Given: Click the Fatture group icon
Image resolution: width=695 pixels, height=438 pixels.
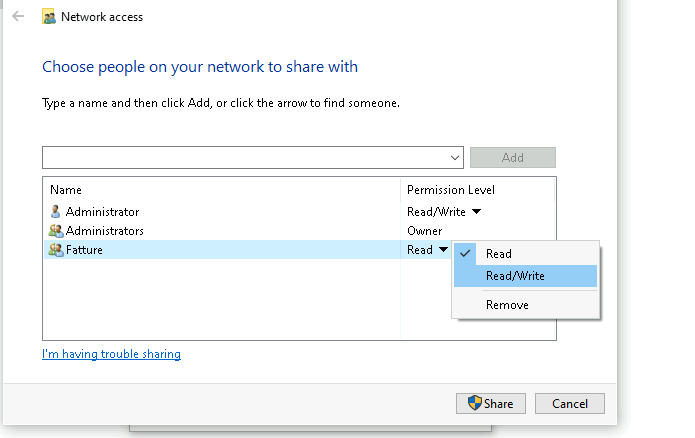Looking at the screenshot, I should tap(56, 250).
